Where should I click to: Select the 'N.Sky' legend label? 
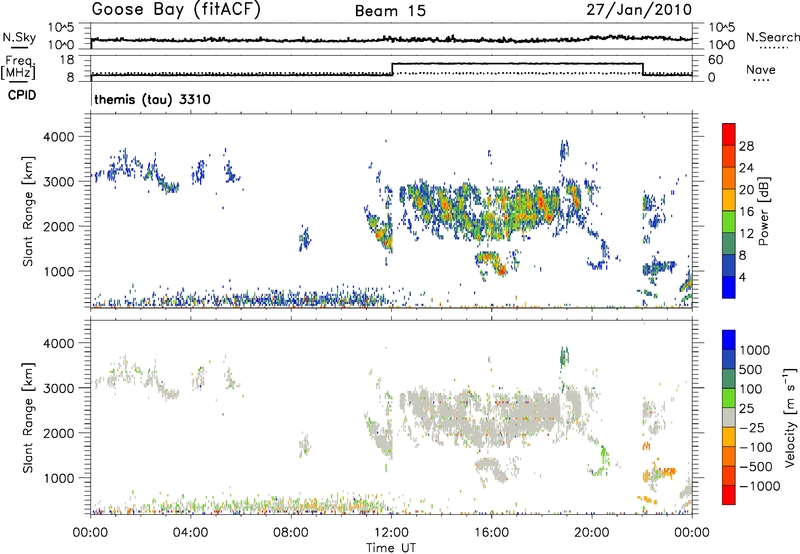click(x=19, y=37)
